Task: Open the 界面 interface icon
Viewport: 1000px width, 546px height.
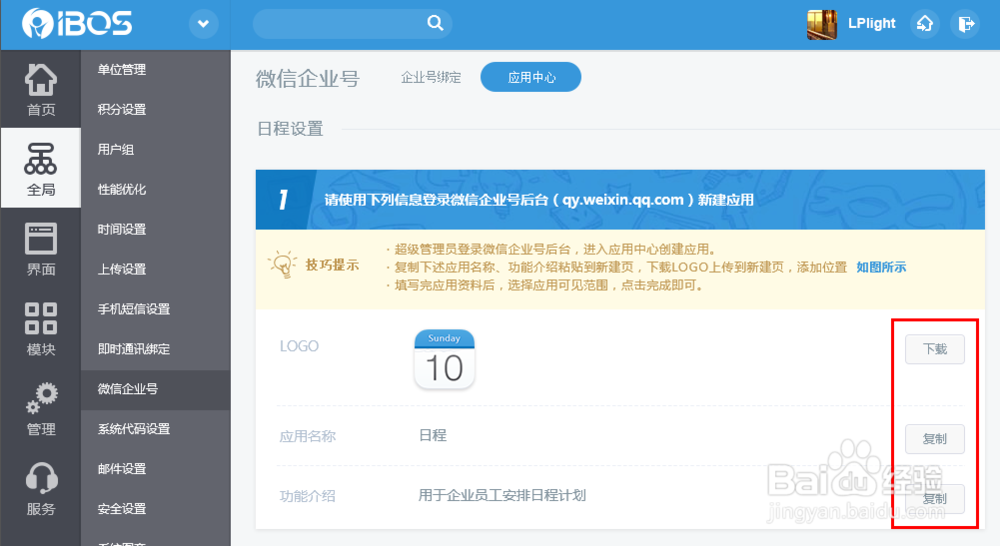Action: [40, 248]
